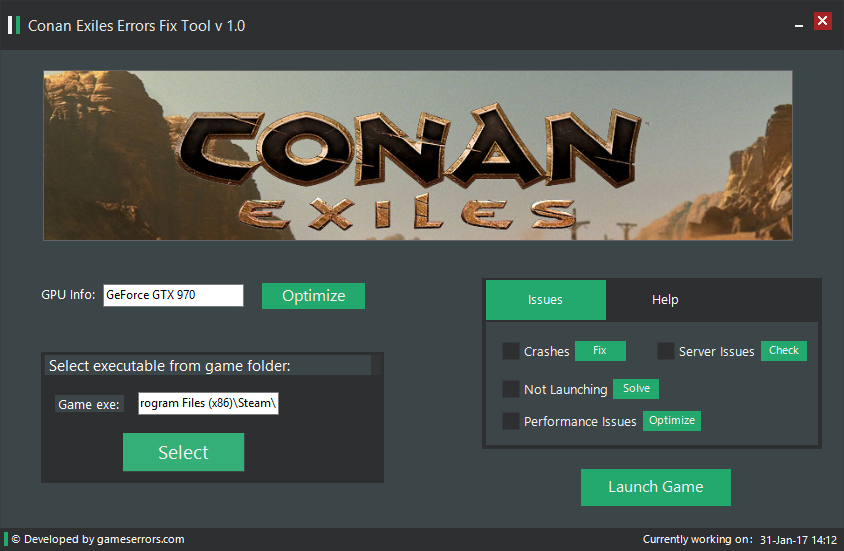This screenshot has width=844, height=551.
Task: Enable the Performance Issues checkbox
Action: 510,421
